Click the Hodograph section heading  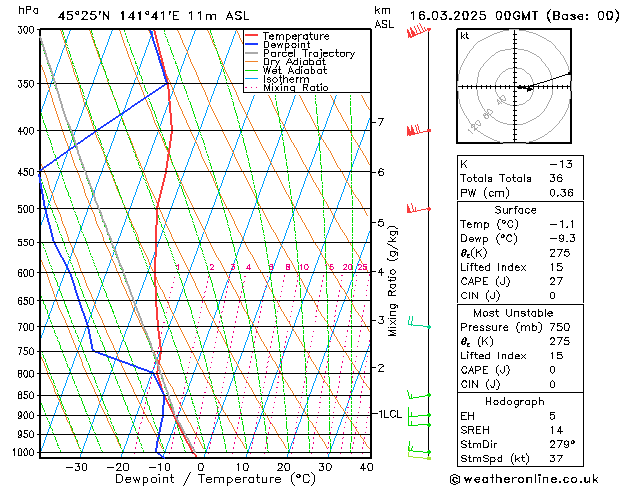click(515, 401)
